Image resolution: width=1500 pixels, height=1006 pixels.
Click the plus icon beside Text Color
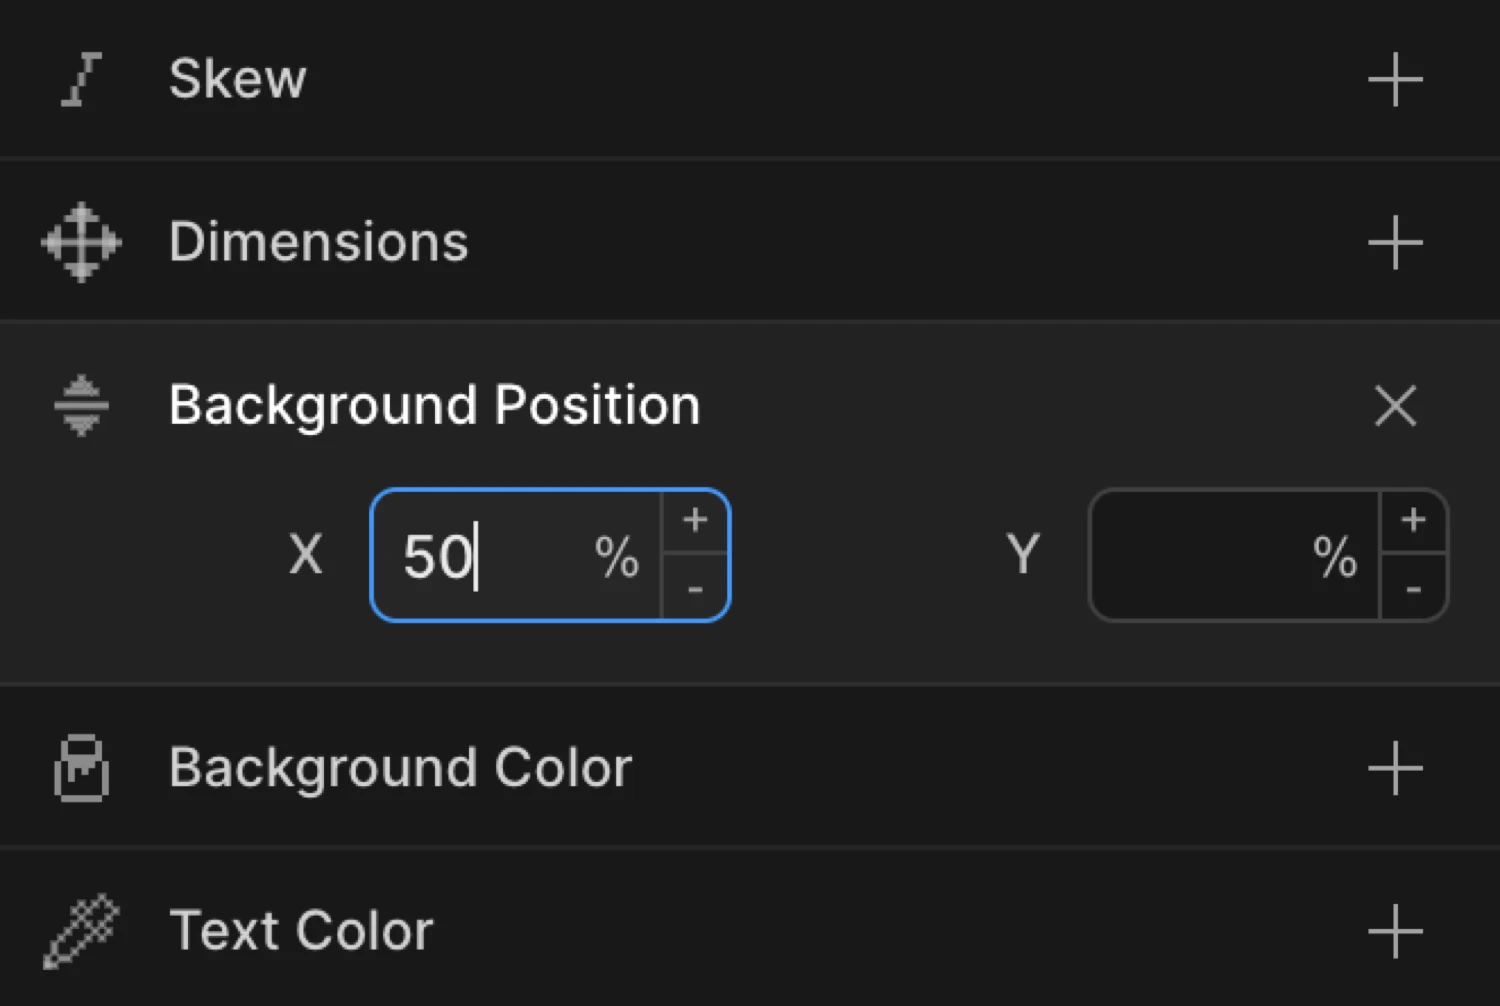[1396, 930]
